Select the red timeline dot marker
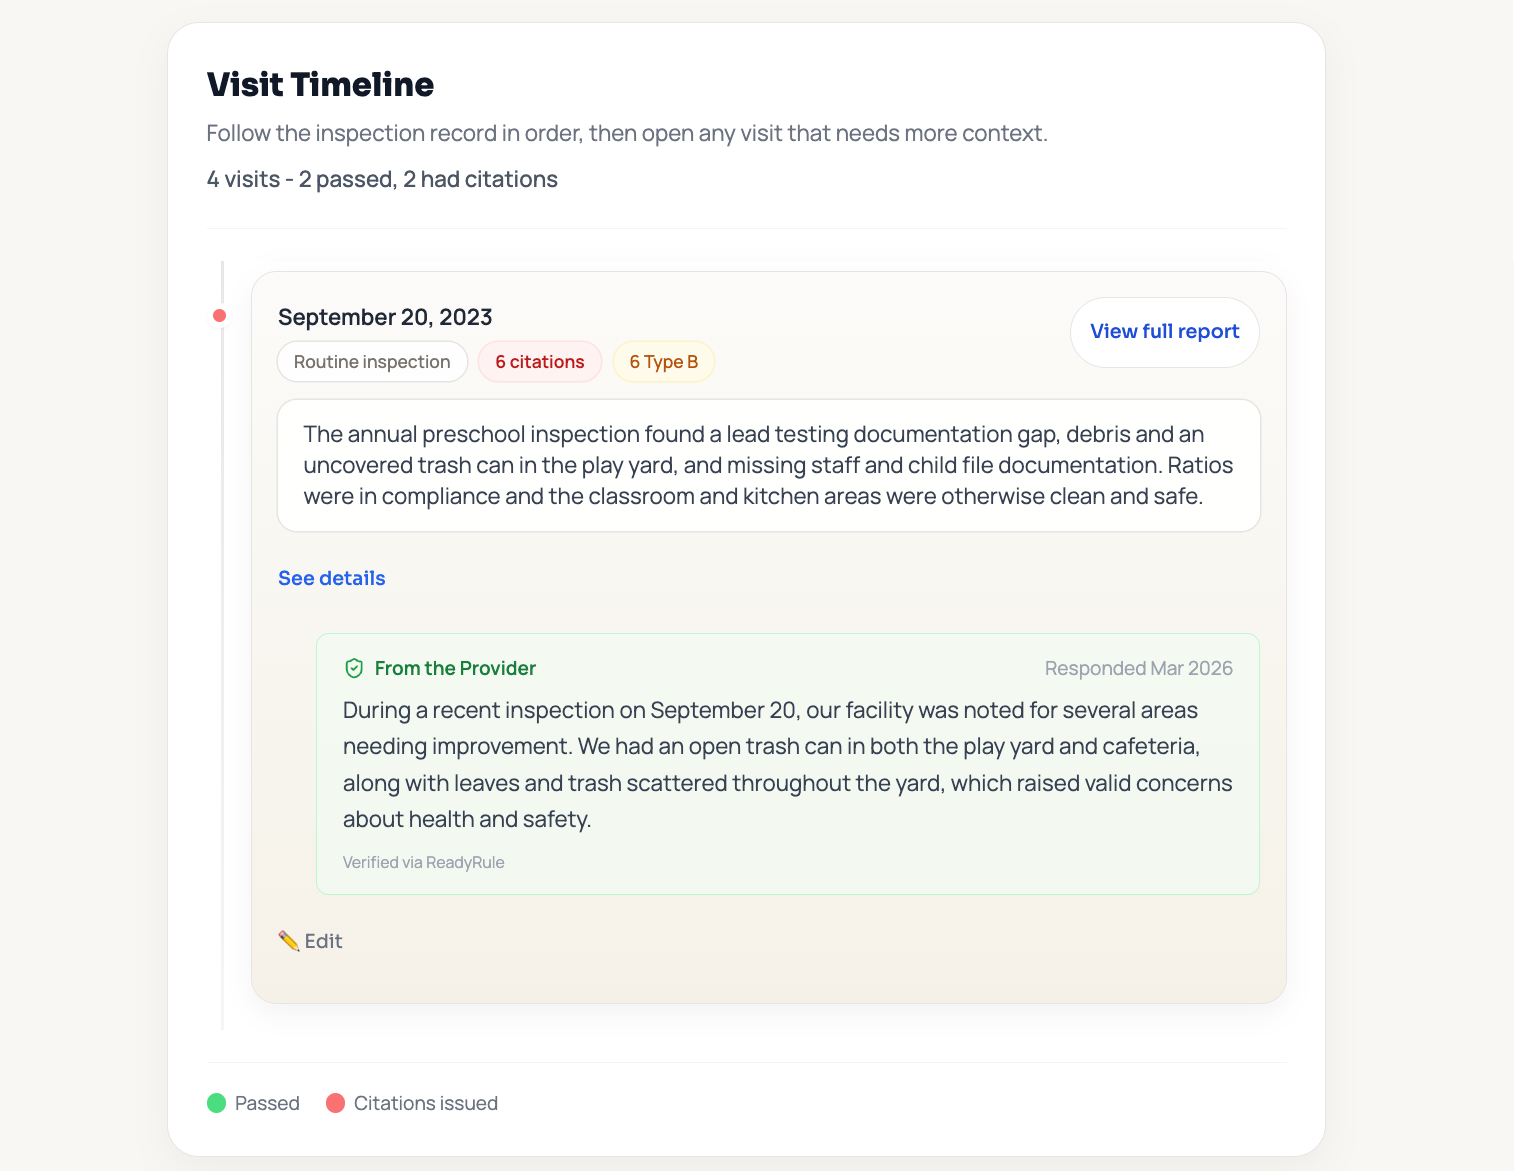Image resolution: width=1514 pixels, height=1171 pixels. click(220, 315)
